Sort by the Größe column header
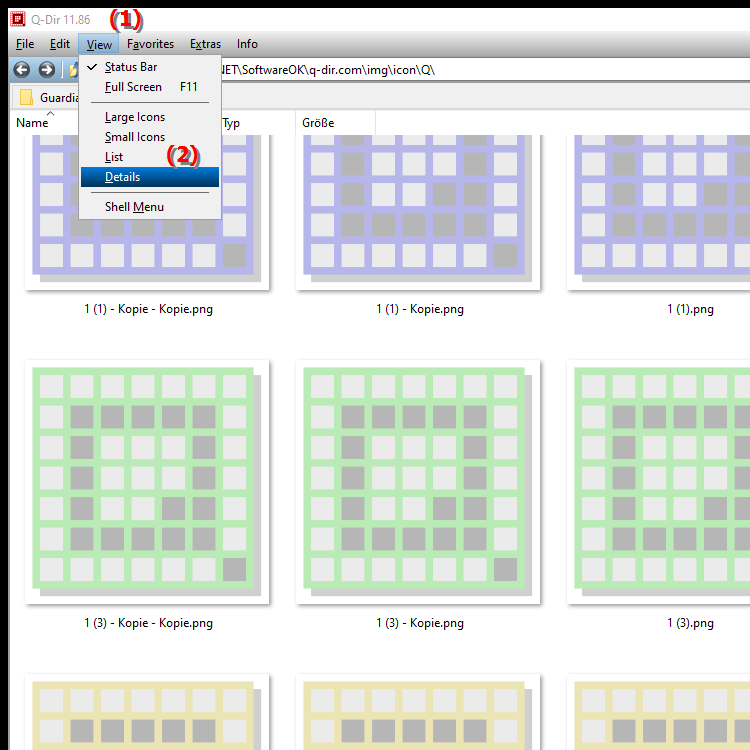 [336, 123]
